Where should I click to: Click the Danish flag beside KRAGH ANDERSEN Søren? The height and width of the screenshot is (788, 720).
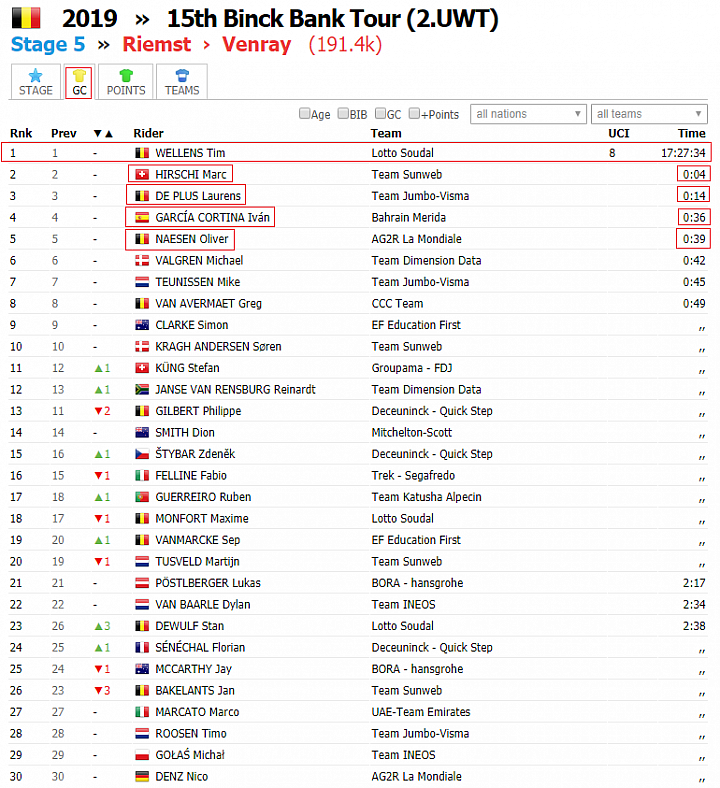click(x=142, y=346)
